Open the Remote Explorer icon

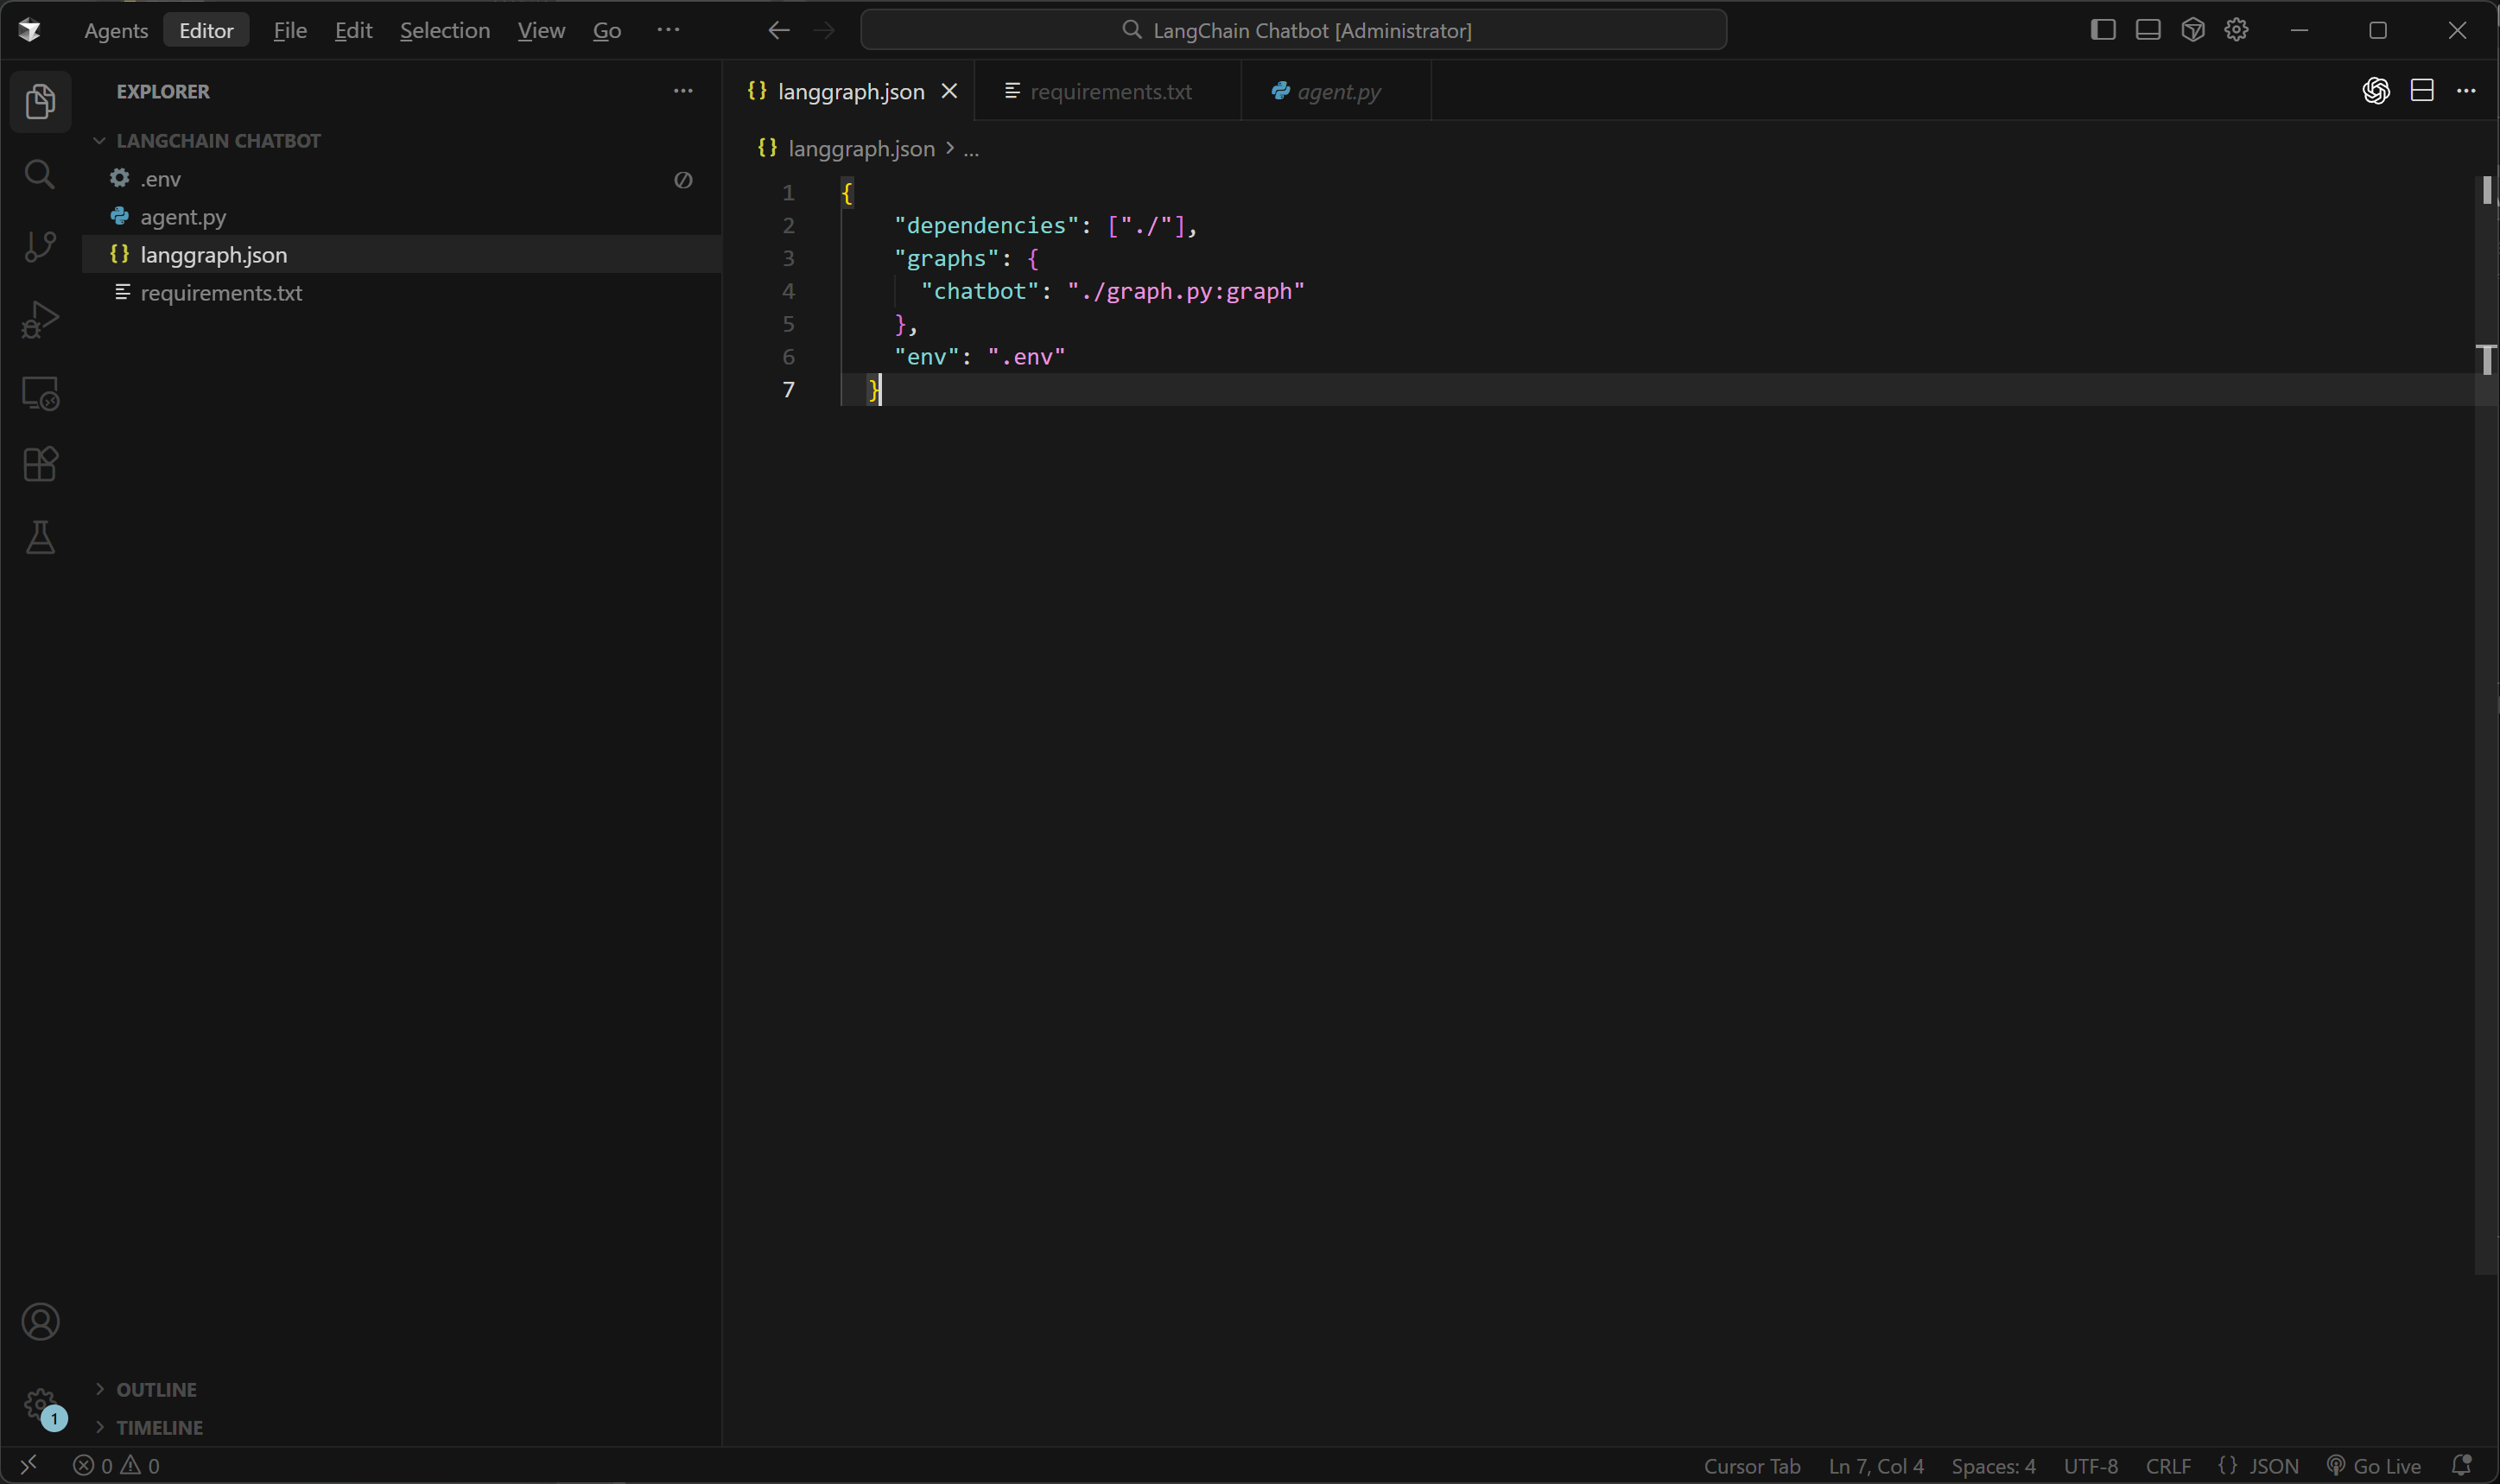tap(40, 393)
